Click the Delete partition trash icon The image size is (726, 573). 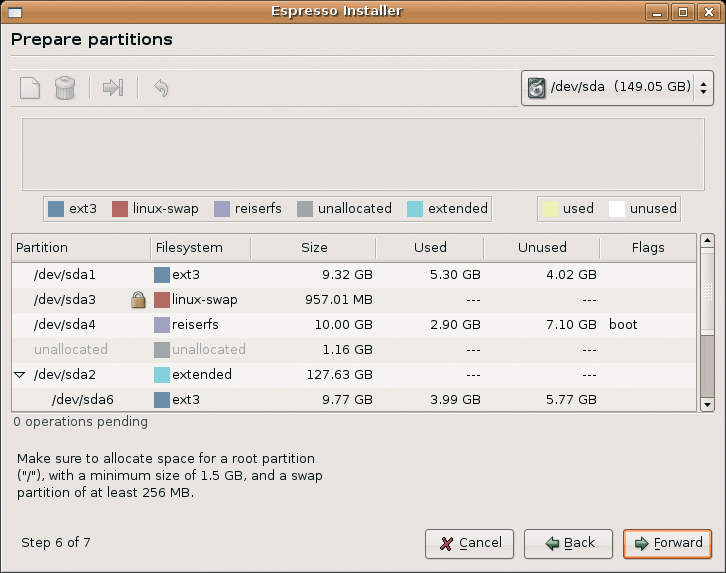point(65,88)
